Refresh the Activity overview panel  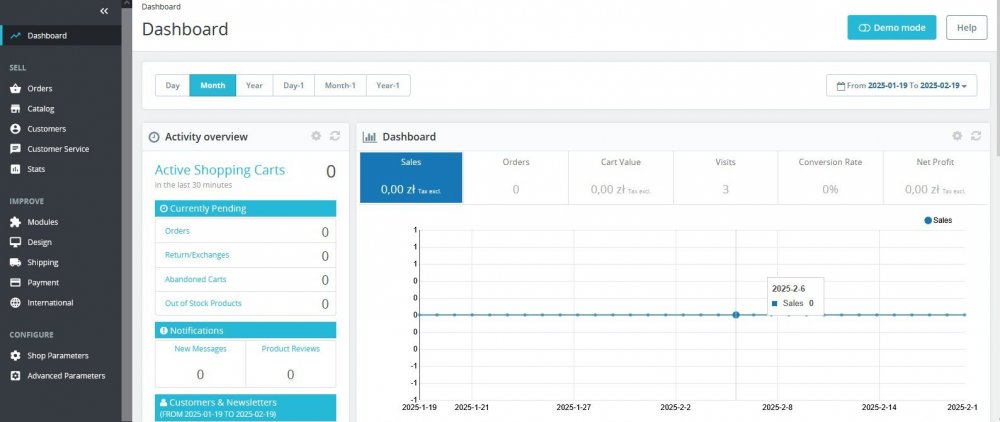pyautogui.click(x=335, y=136)
